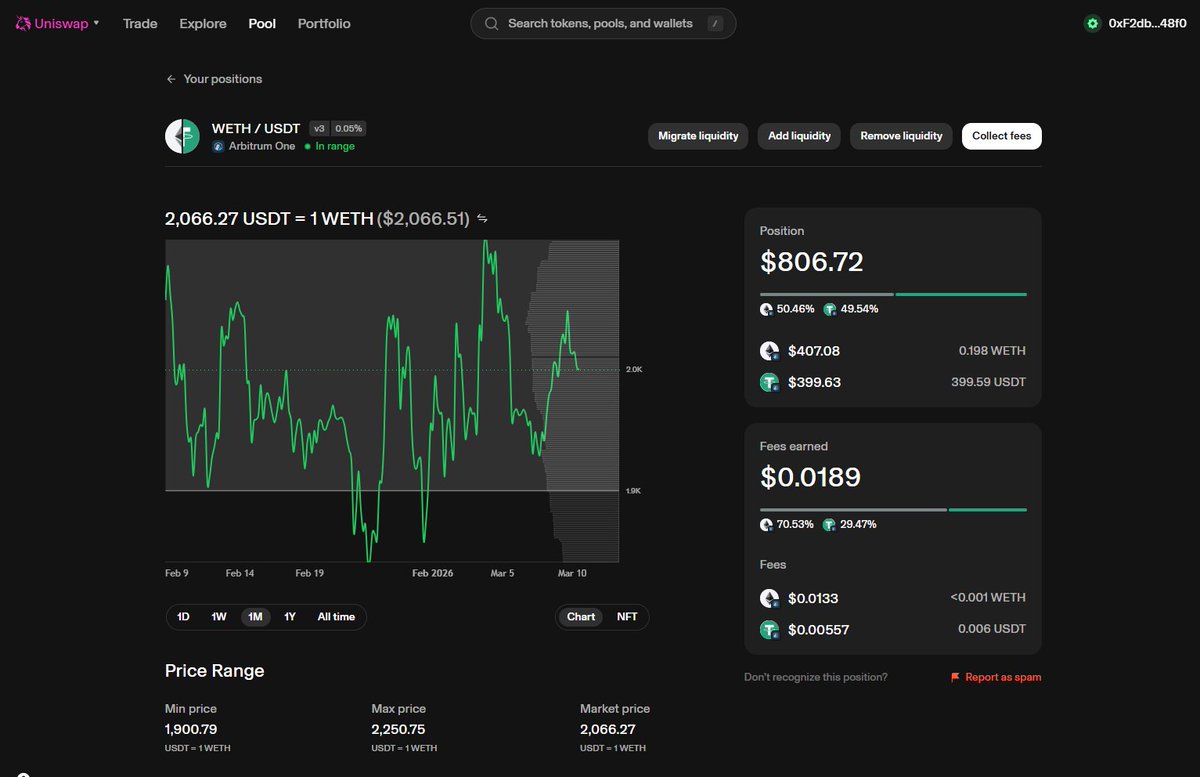Click the 2.0K chart axis label
1200x777 pixels.
point(634,370)
